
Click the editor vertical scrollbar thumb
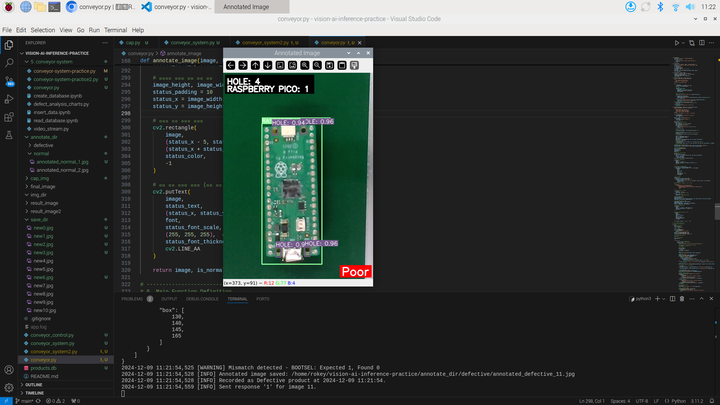coord(717,212)
